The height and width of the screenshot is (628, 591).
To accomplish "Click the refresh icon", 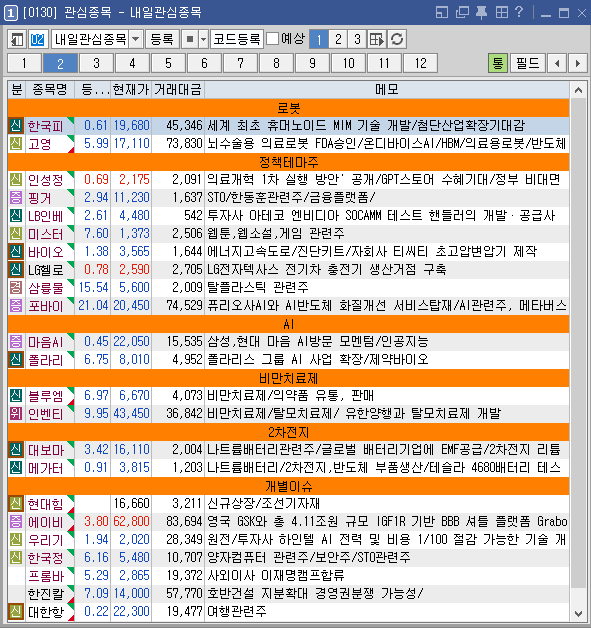I will 397,39.
